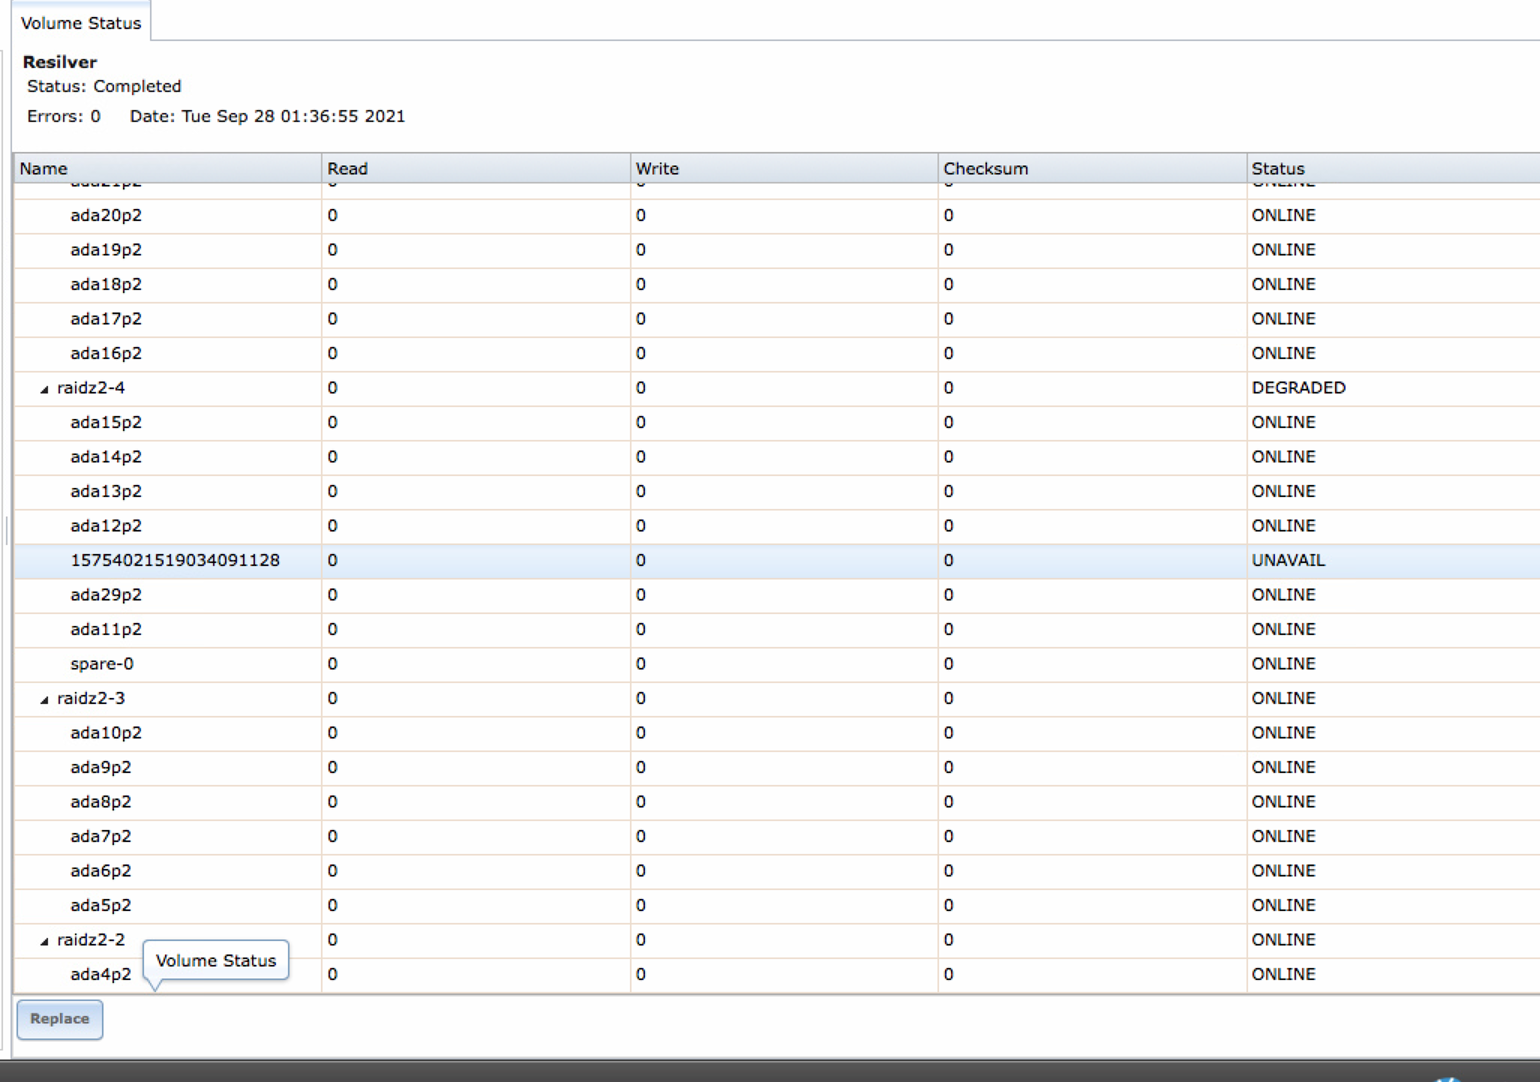This screenshot has width=1540, height=1082.
Task: Select the ada11p2 disk row
Action: click(x=106, y=630)
